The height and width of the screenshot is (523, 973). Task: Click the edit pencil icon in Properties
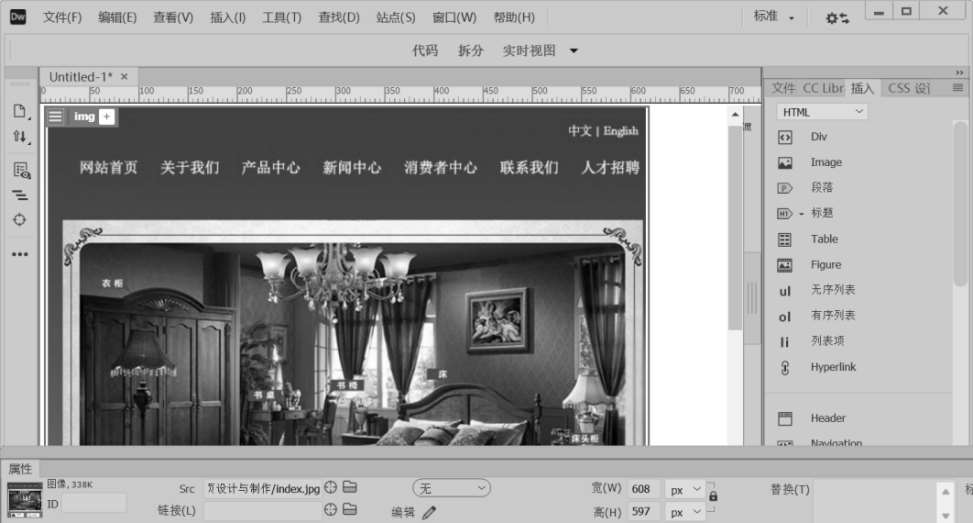429,512
